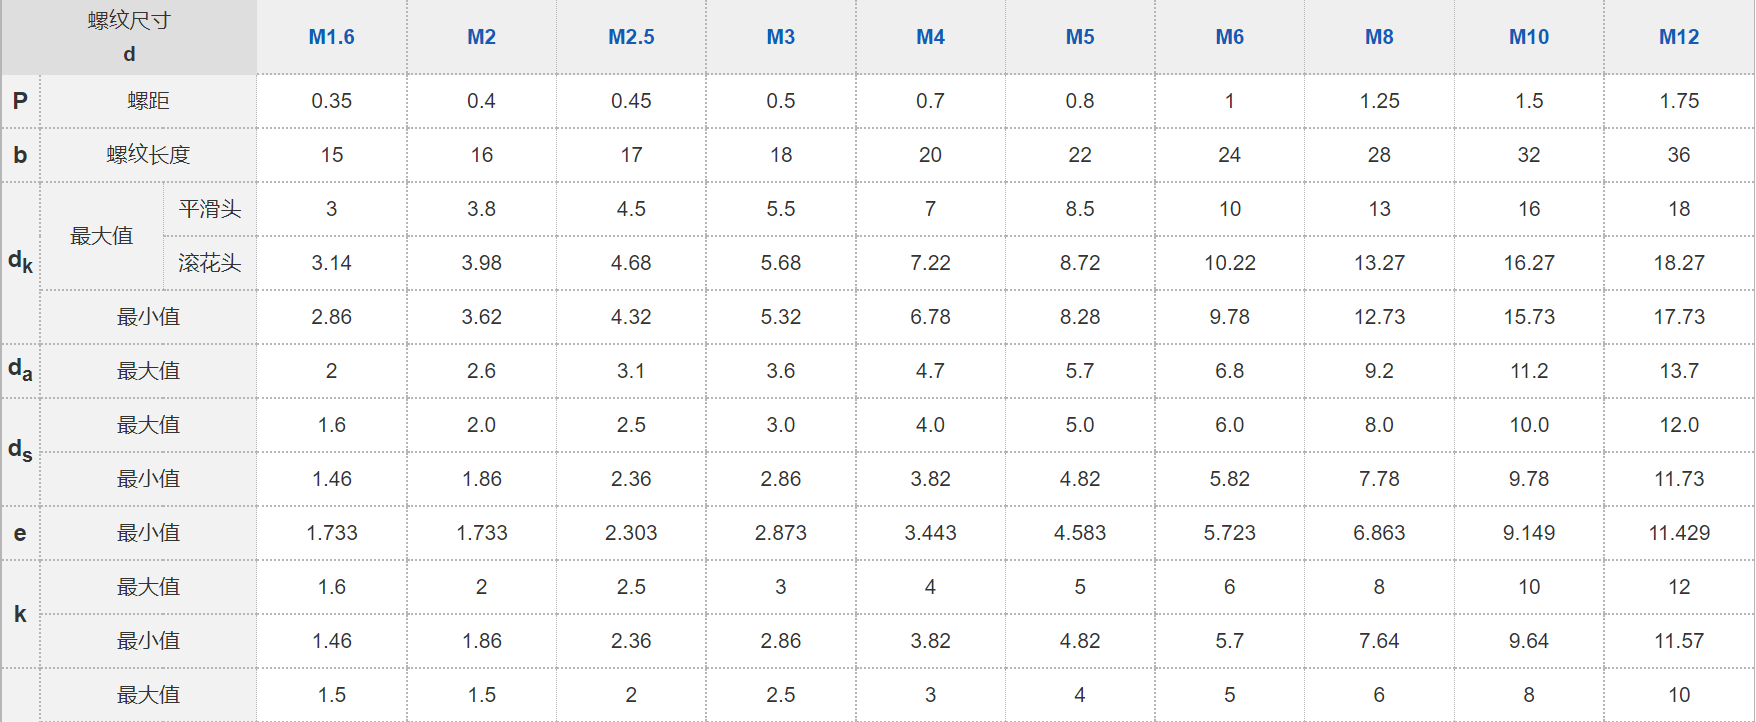Viewport: 1756px width, 722px height.
Task: Select the 13.27 knurled head value
Action: (x=1379, y=263)
